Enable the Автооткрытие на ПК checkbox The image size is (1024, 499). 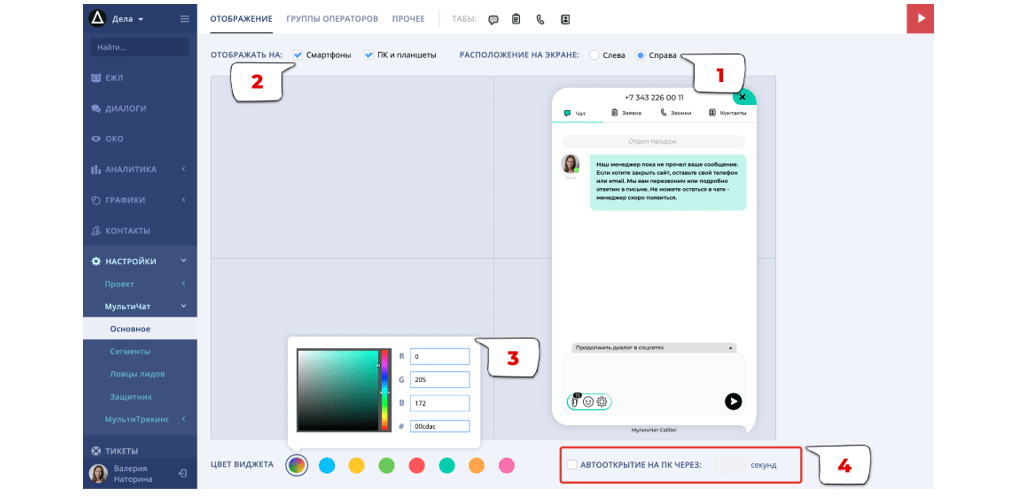pos(572,465)
